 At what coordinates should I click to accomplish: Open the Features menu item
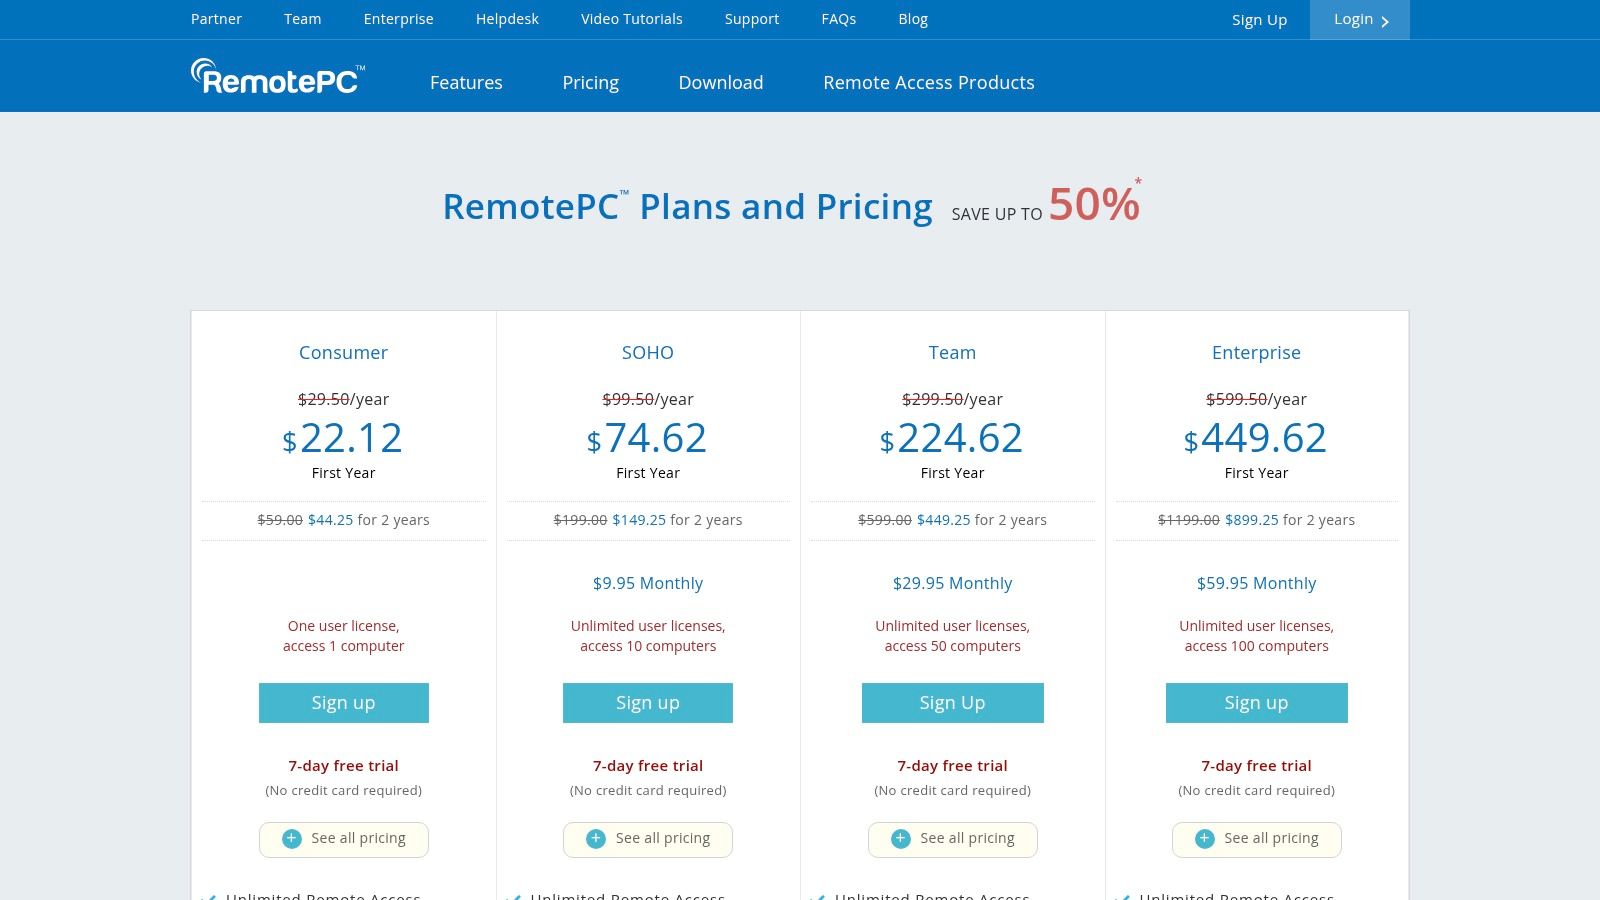click(466, 83)
